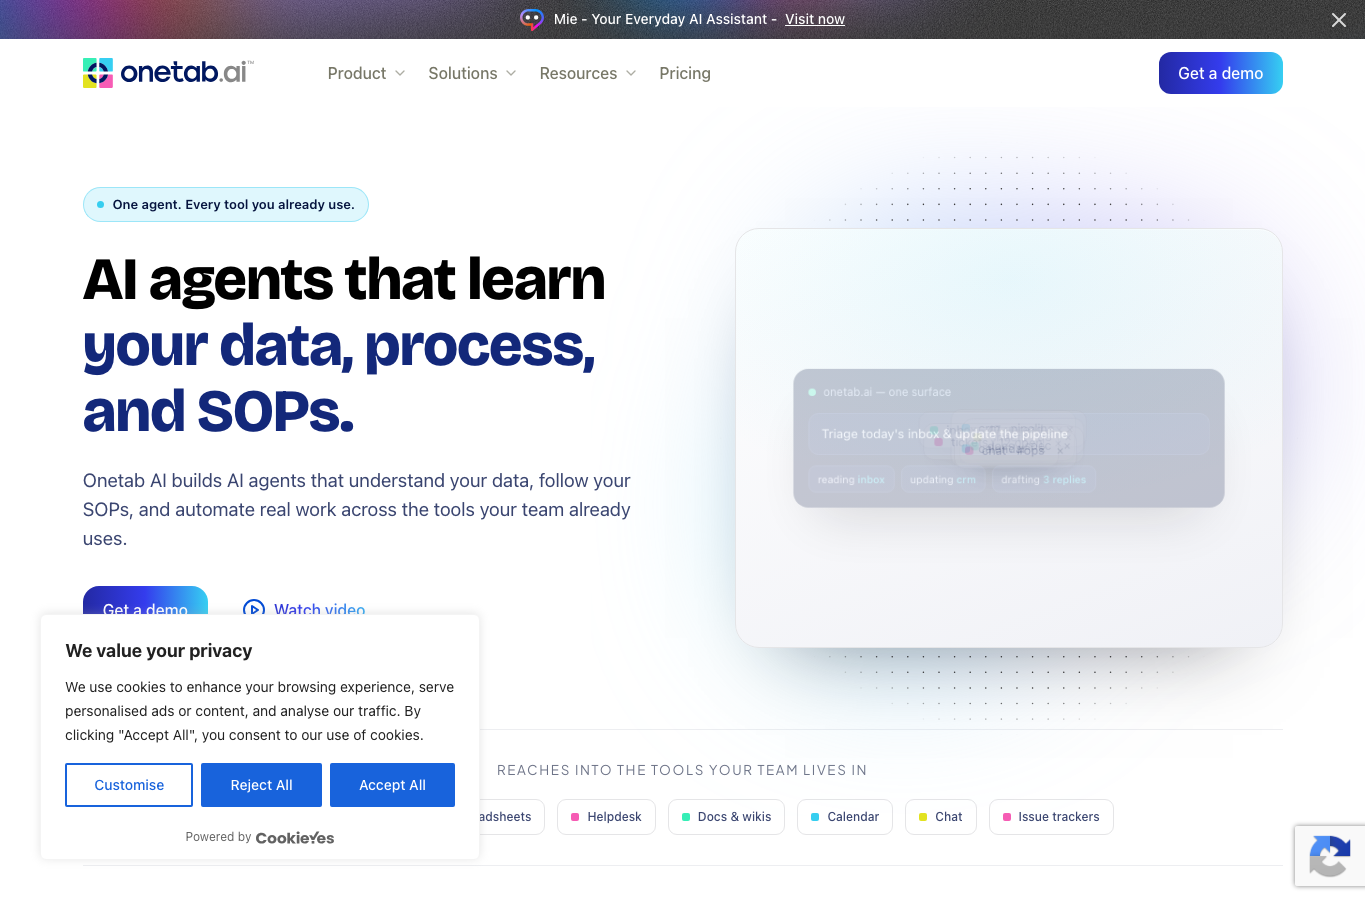Click the Calendar tool chip
Image resolution: width=1365 pixels, height=900 pixels.
click(x=845, y=817)
